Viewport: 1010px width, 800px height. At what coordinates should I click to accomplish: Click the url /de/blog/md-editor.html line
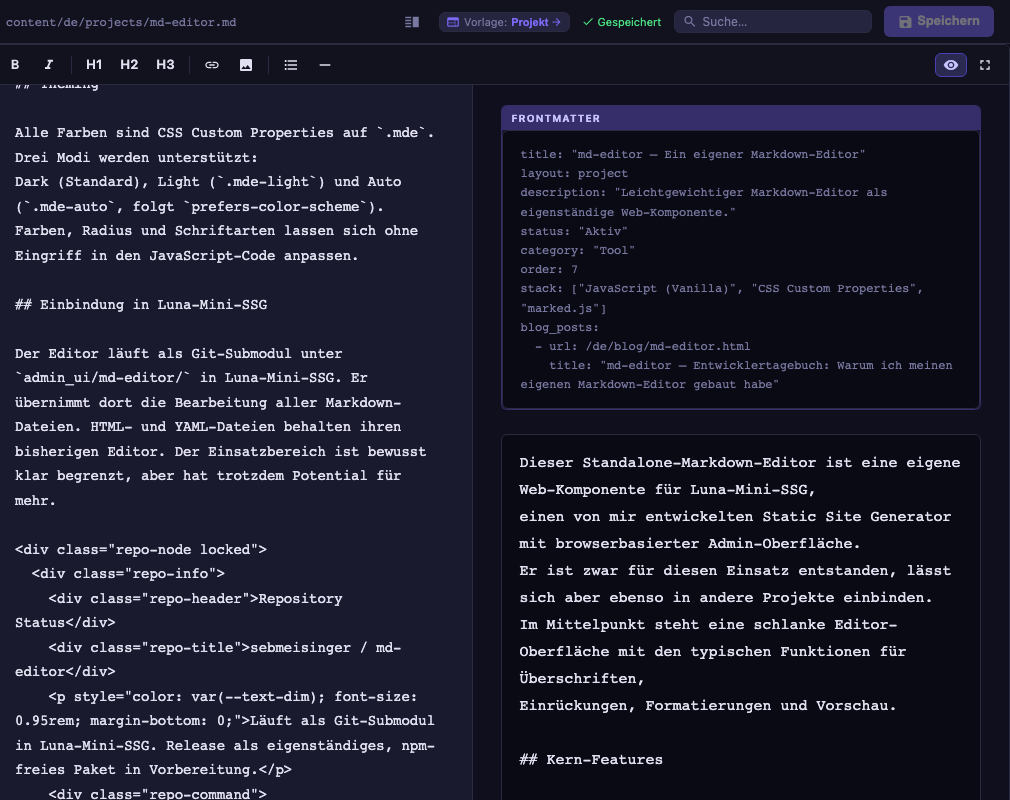(x=642, y=347)
